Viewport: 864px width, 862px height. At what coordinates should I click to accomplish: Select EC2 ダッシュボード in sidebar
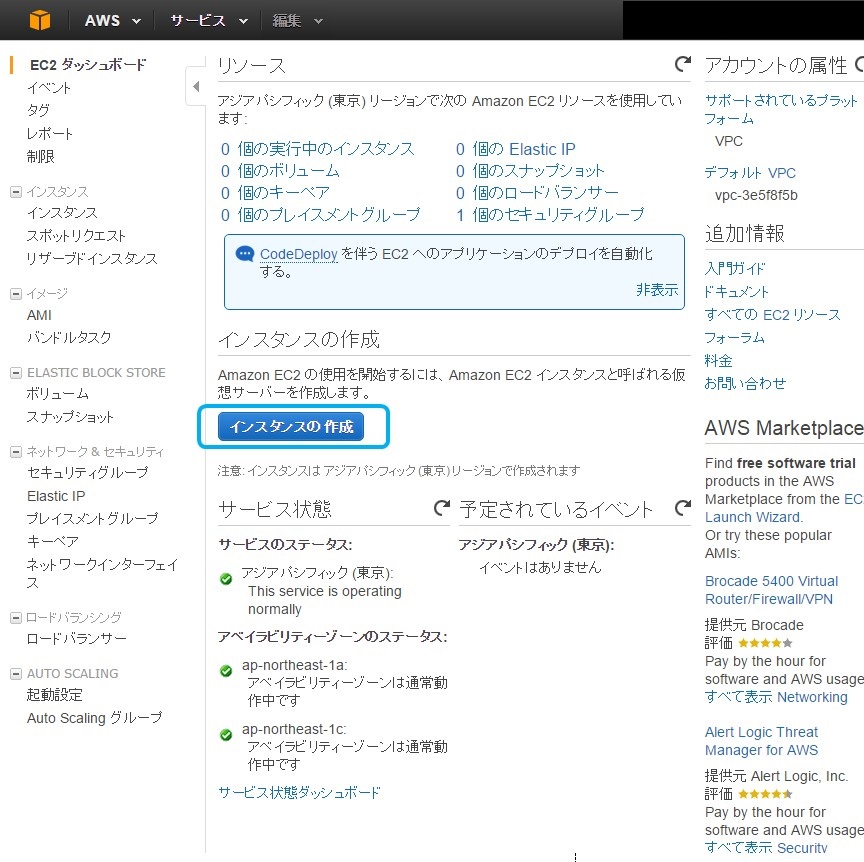point(88,65)
